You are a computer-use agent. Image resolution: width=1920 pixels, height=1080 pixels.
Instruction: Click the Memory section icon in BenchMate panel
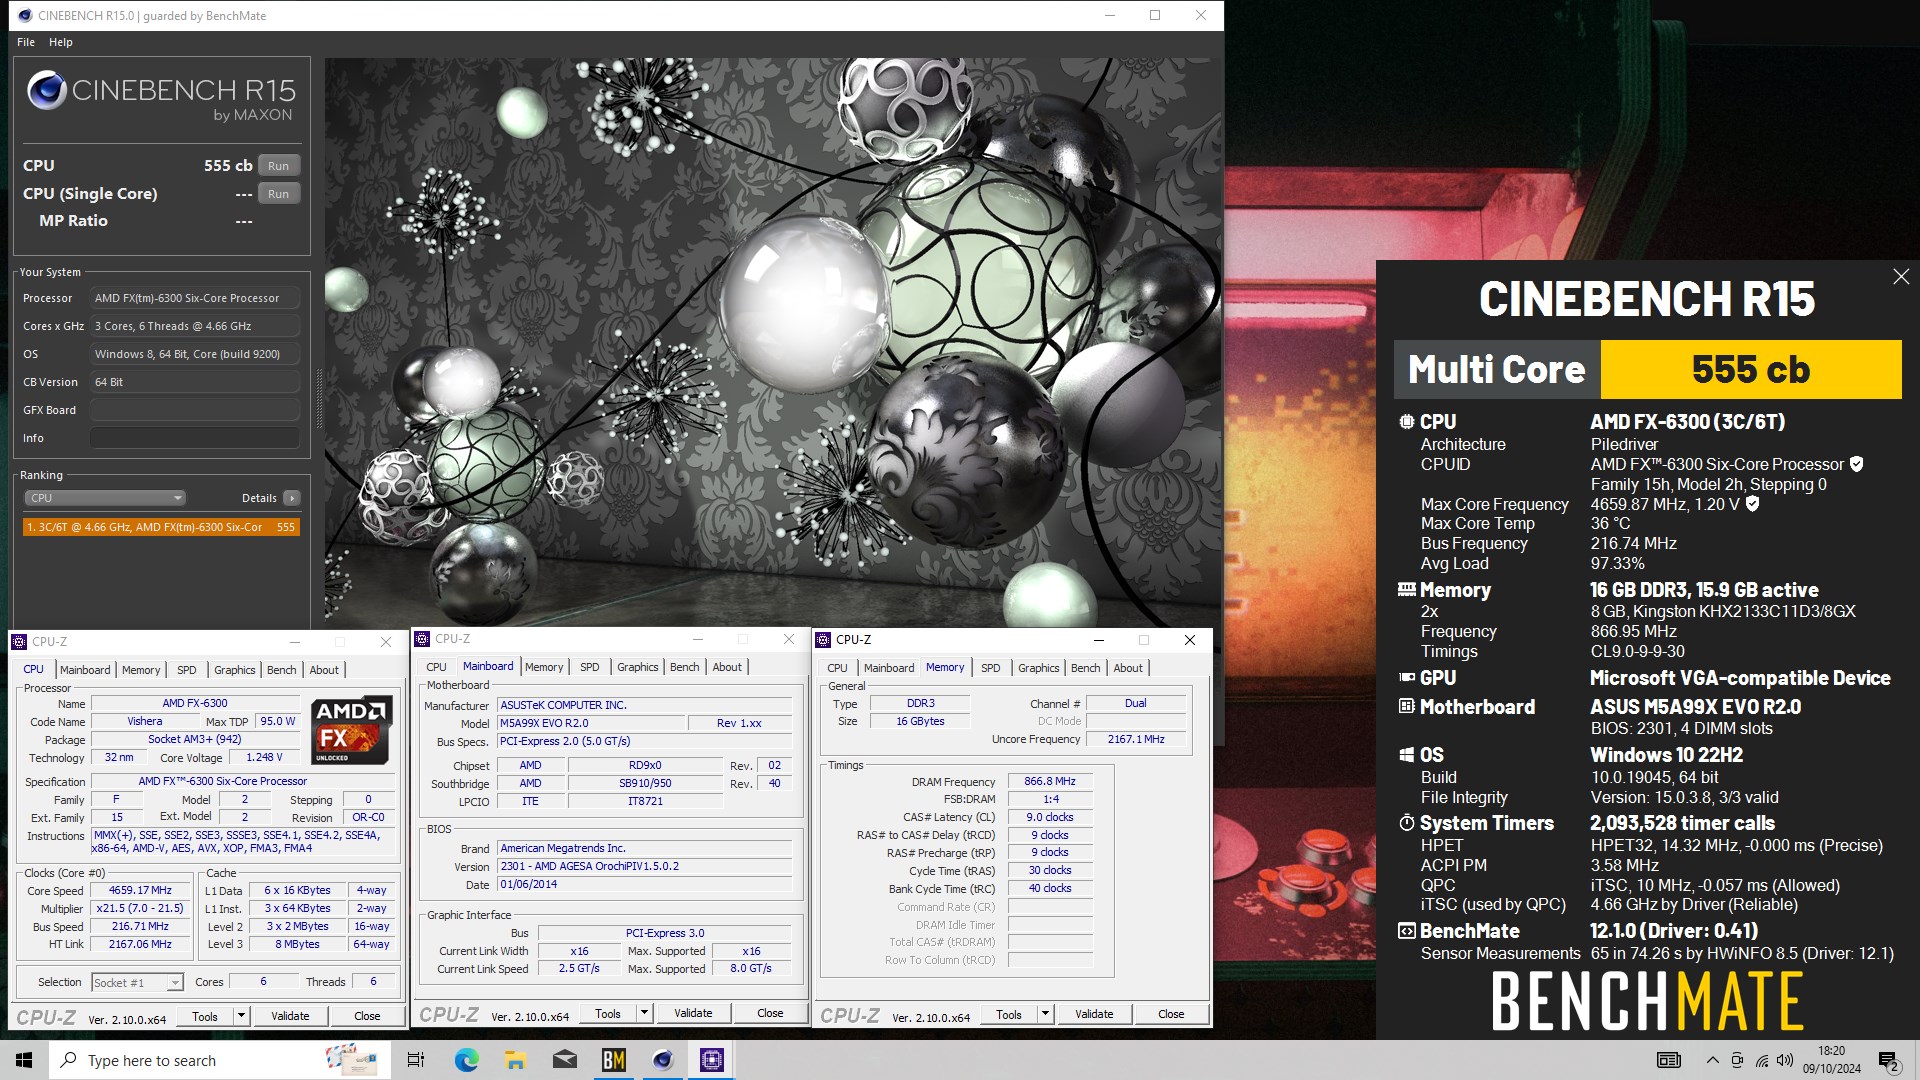pos(1406,590)
